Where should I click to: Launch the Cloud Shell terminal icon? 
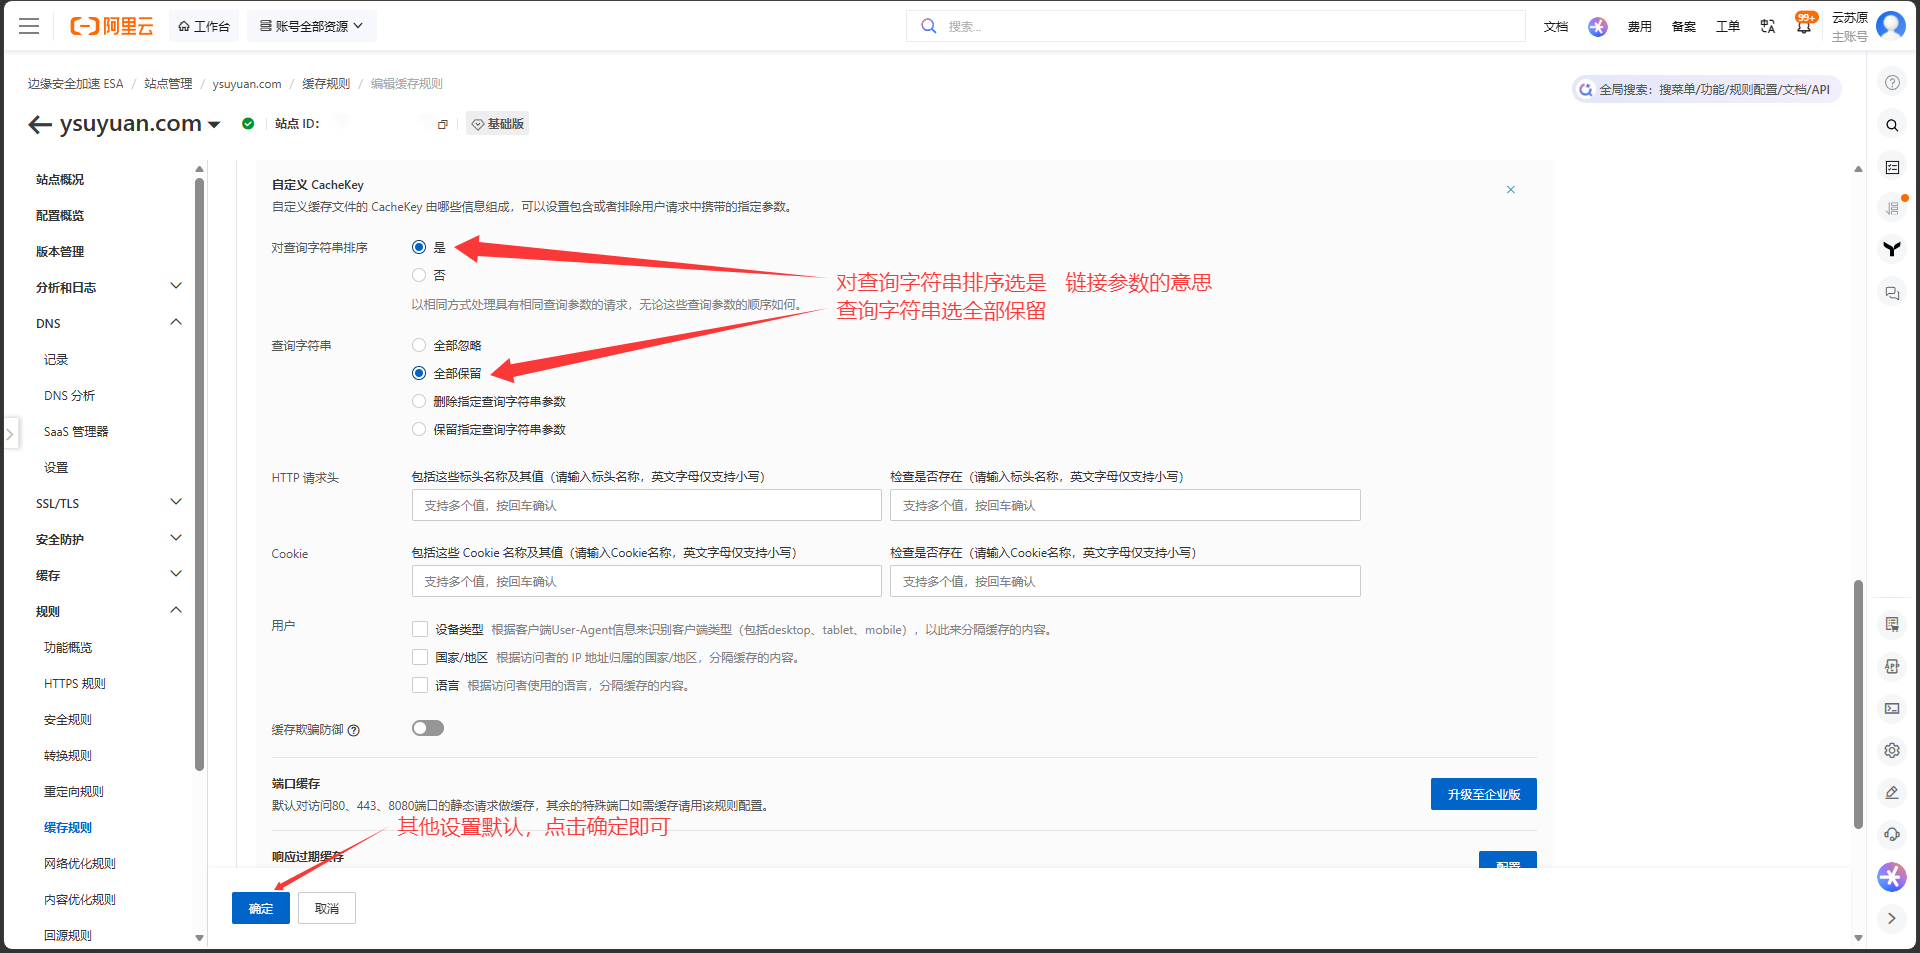pyautogui.click(x=1892, y=708)
